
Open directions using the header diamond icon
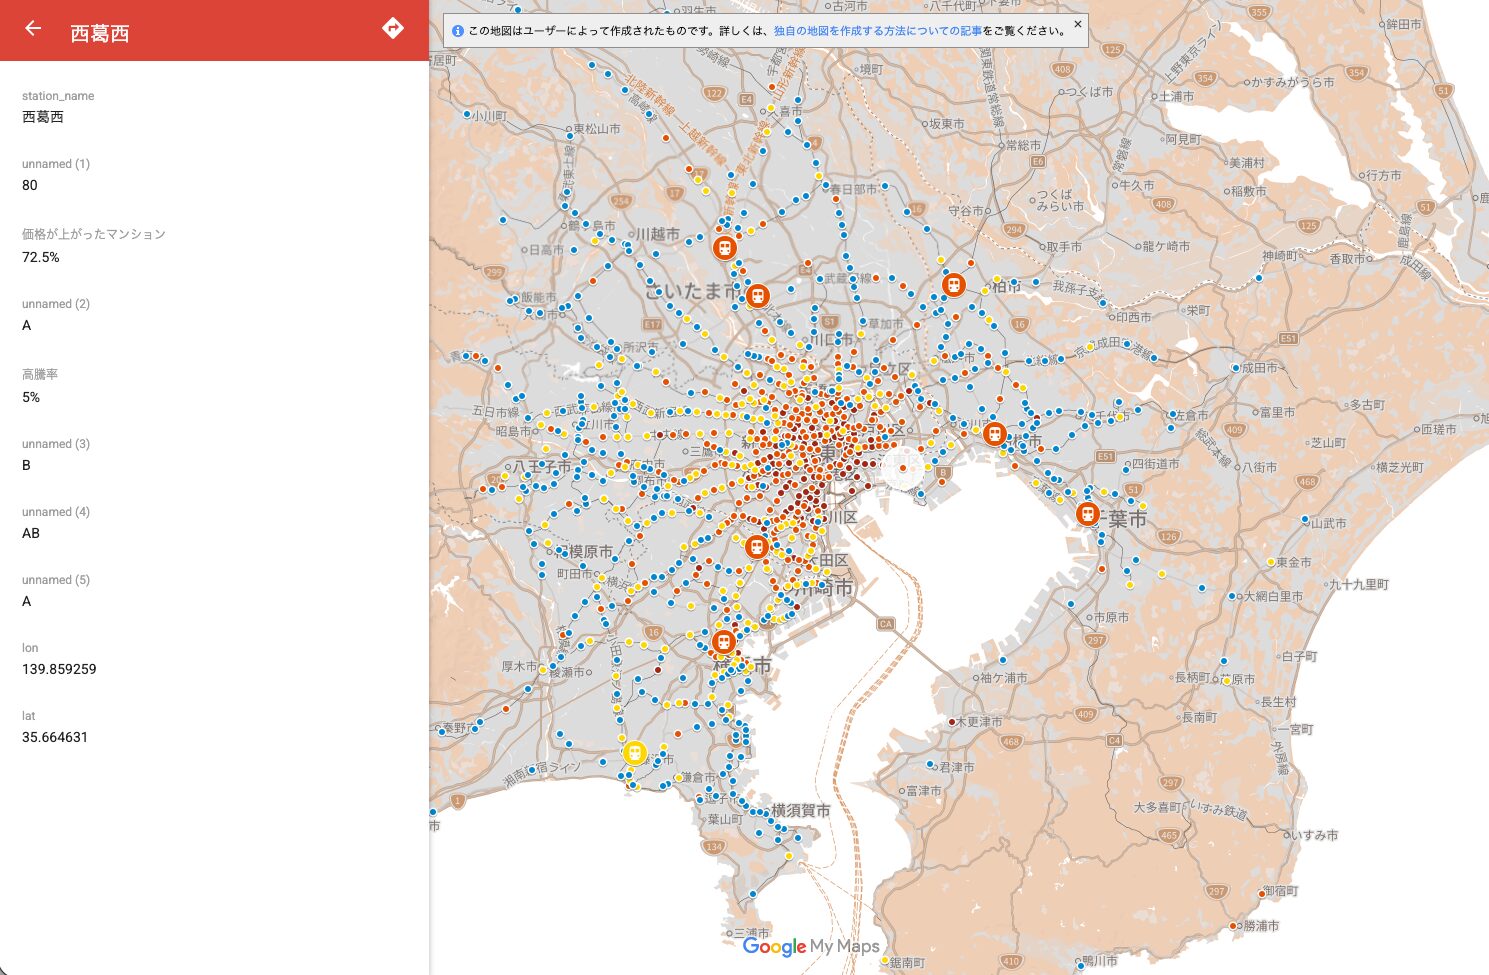pyautogui.click(x=393, y=29)
